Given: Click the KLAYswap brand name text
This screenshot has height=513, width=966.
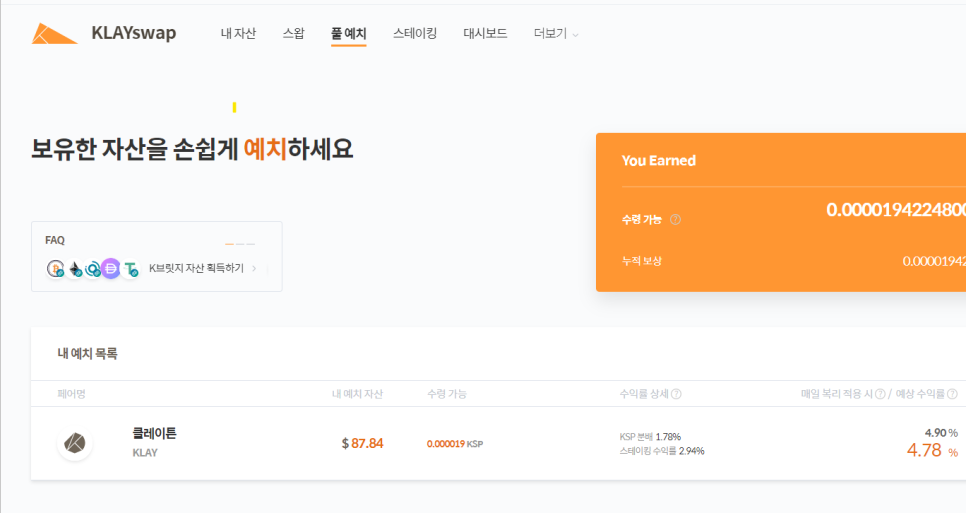Looking at the screenshot, I should (134, 33).
